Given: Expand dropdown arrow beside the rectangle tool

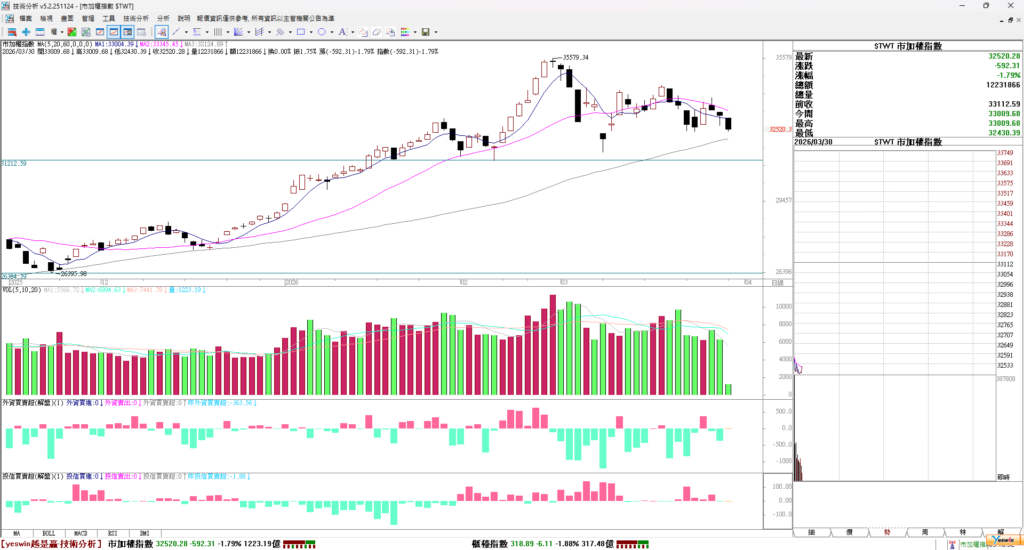Looking at the screenshot, I should pyautogui.click(x=311, y=32).
